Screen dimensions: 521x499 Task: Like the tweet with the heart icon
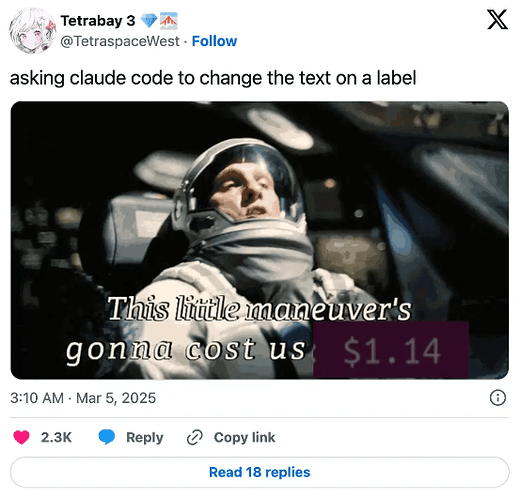click(x=21, y=437)
